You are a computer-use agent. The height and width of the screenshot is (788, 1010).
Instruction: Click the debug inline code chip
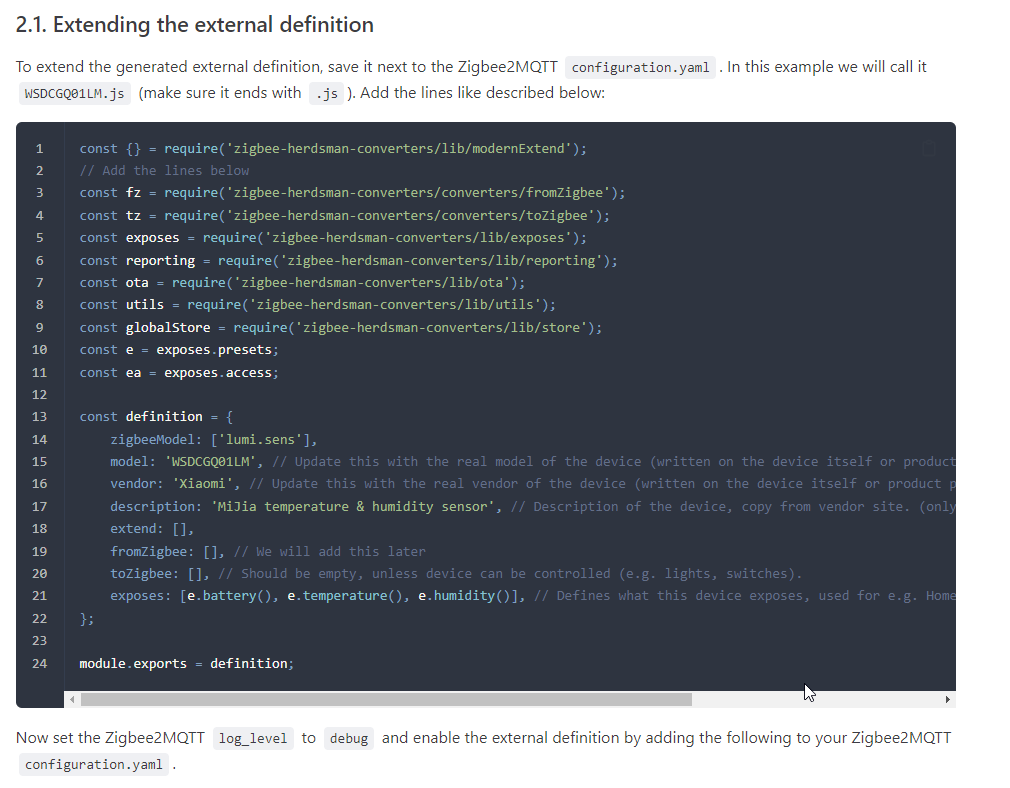tap(349, 739)
